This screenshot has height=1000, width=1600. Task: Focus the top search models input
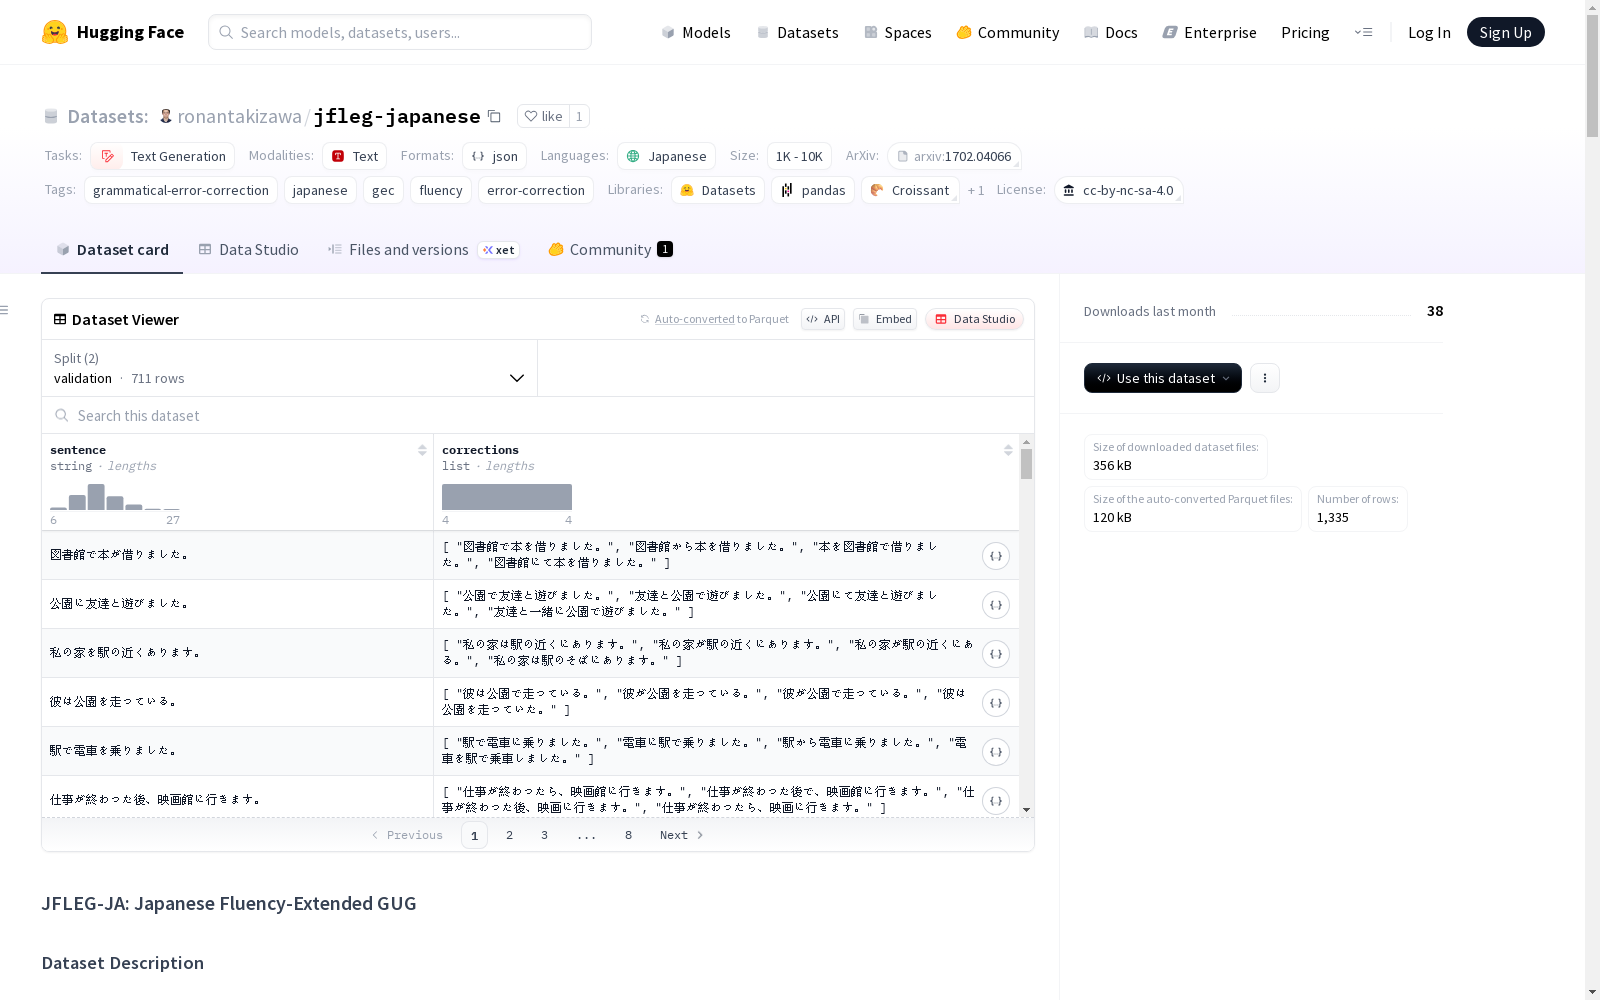(400, 32)
